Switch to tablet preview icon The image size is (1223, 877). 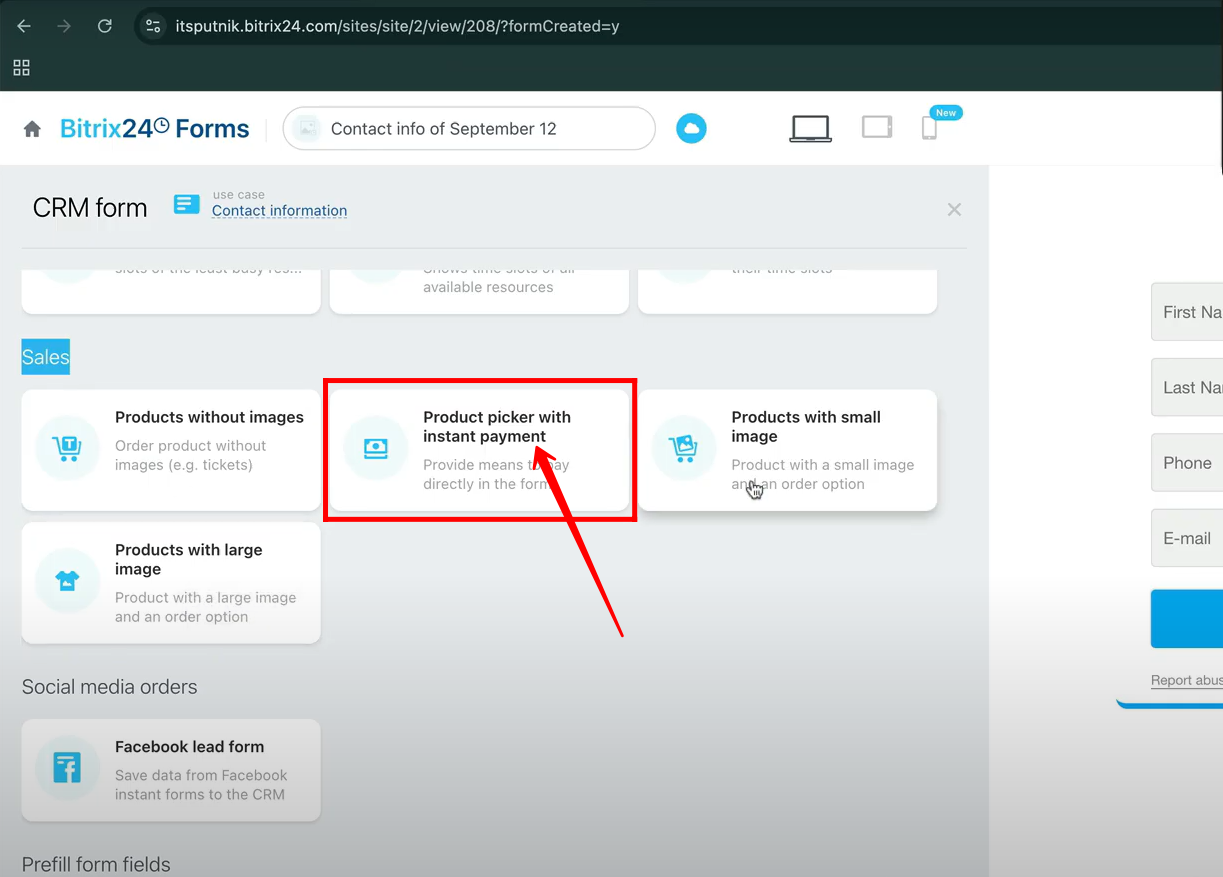pyautogui.click(x=876, y=127)
